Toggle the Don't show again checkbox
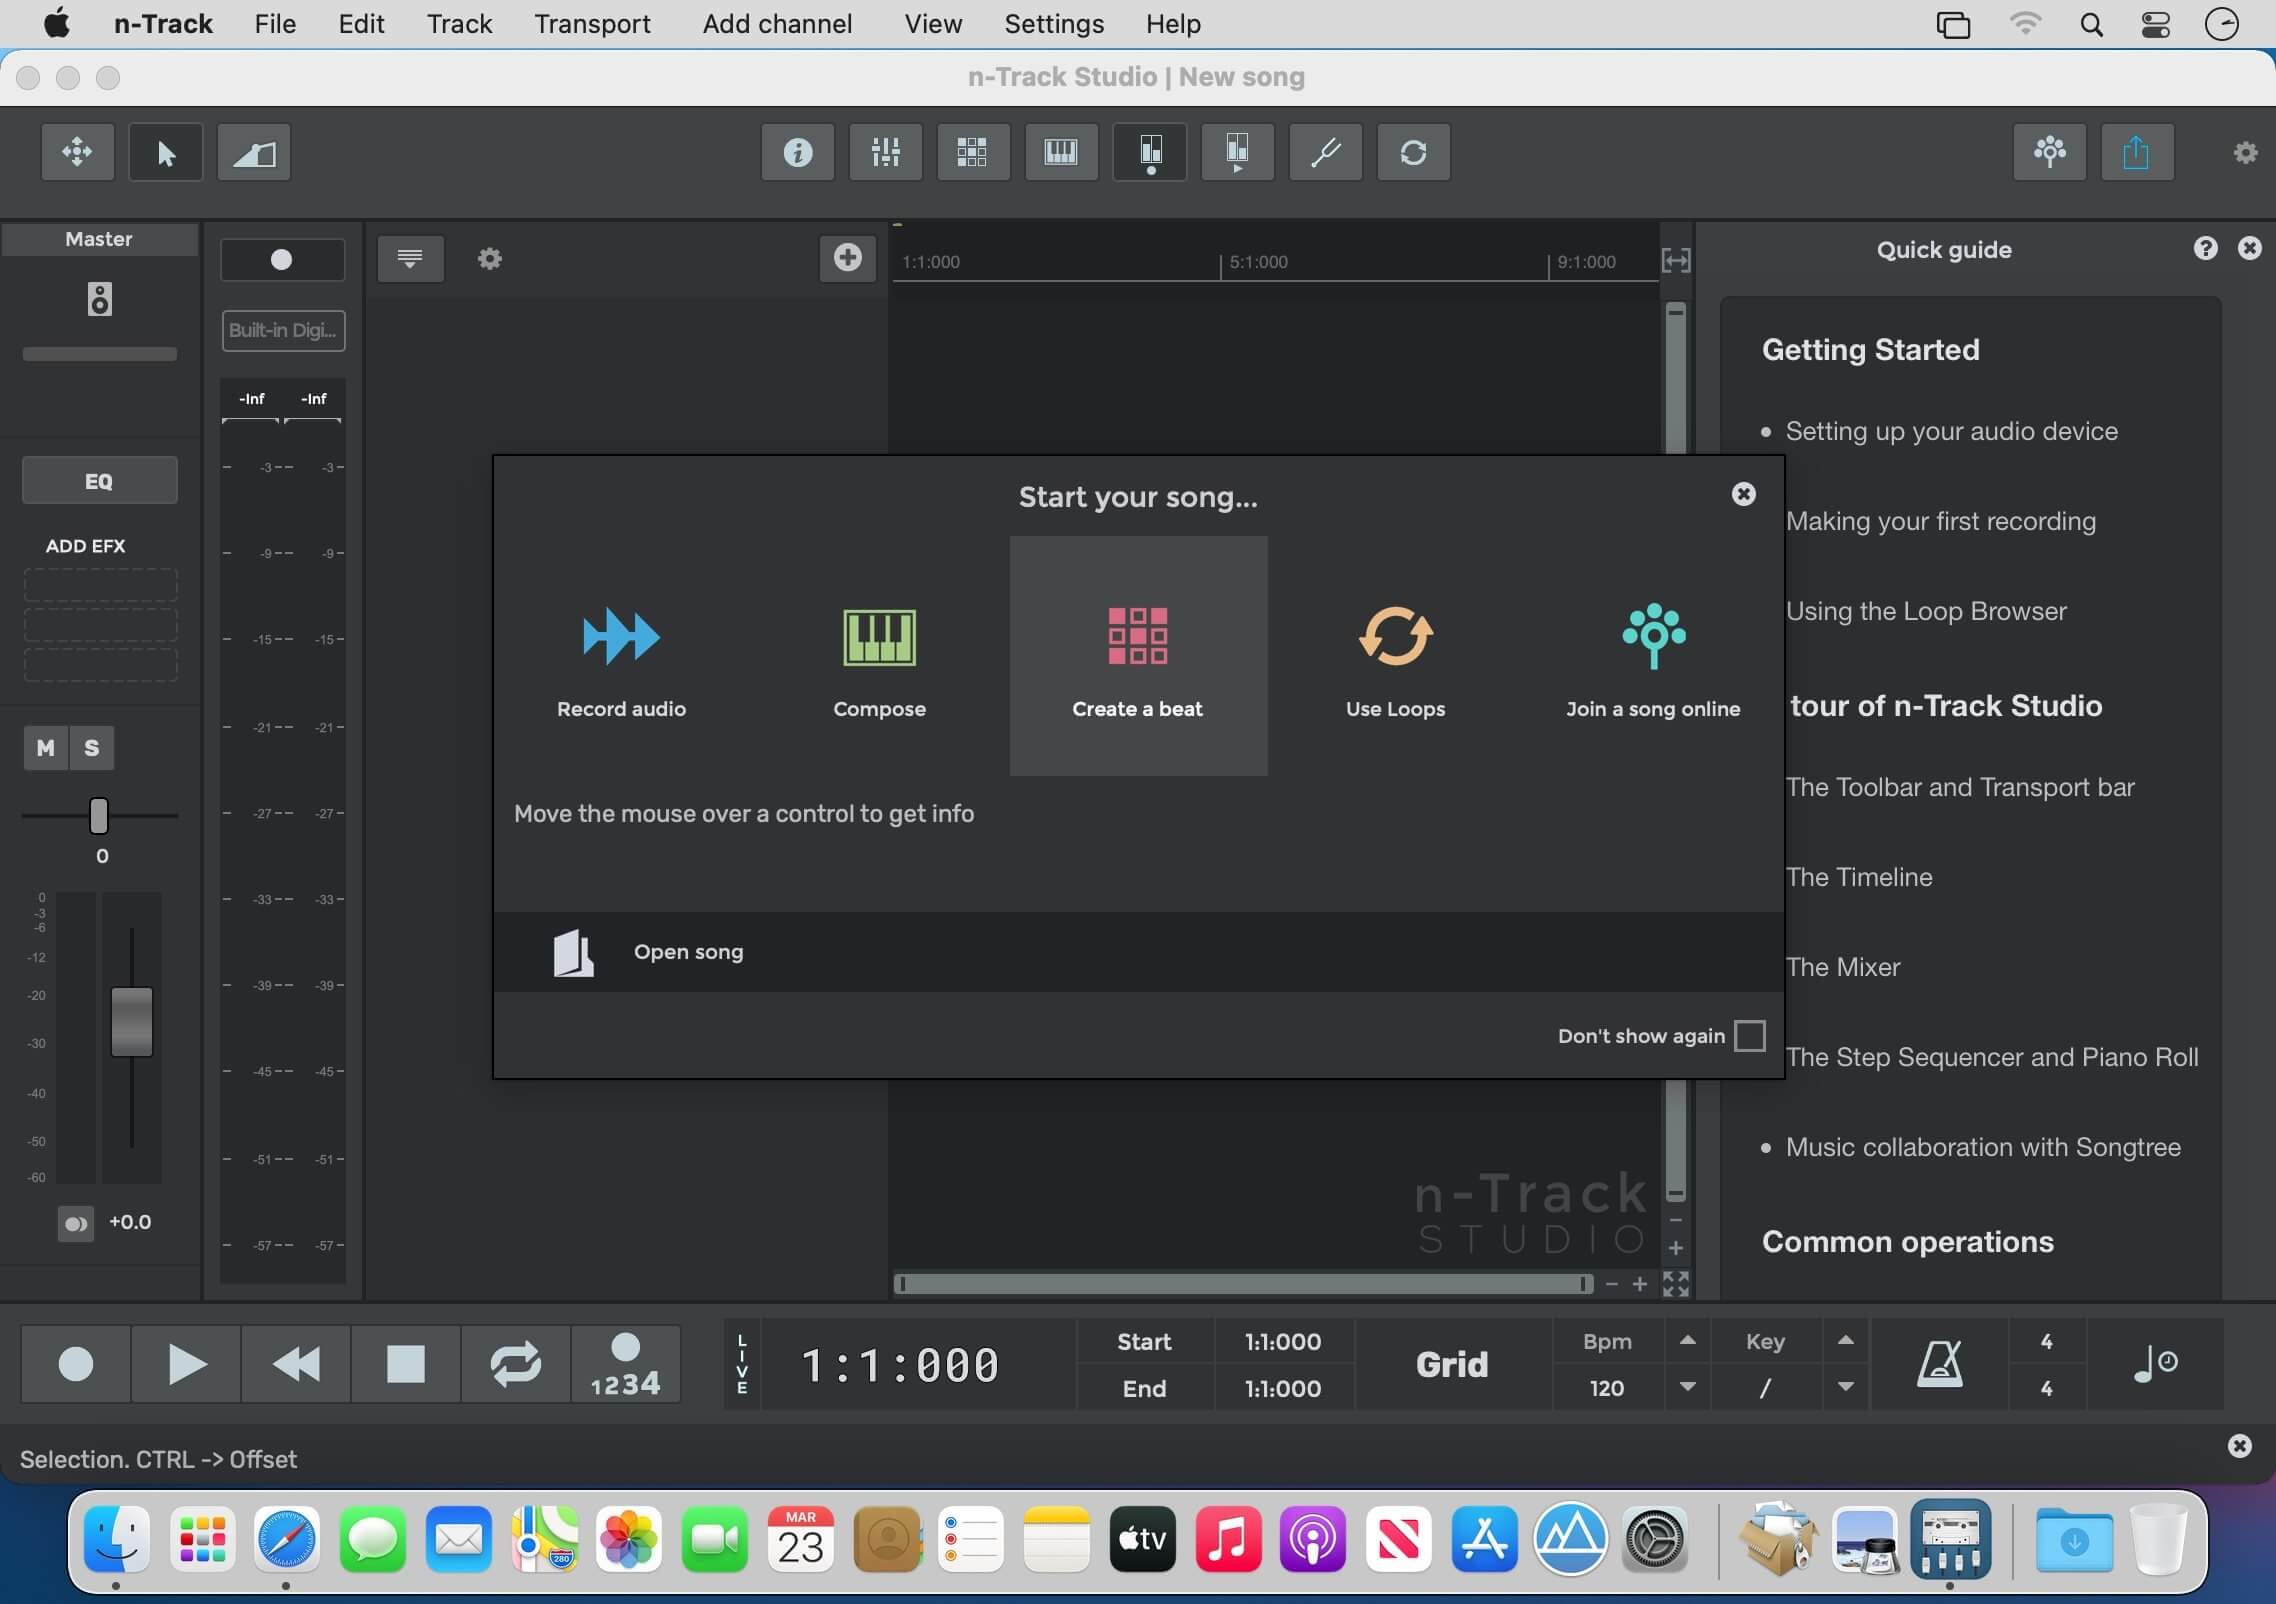The width and height of the screenshot is (2276, 1604). (x=1752, y=1035)
